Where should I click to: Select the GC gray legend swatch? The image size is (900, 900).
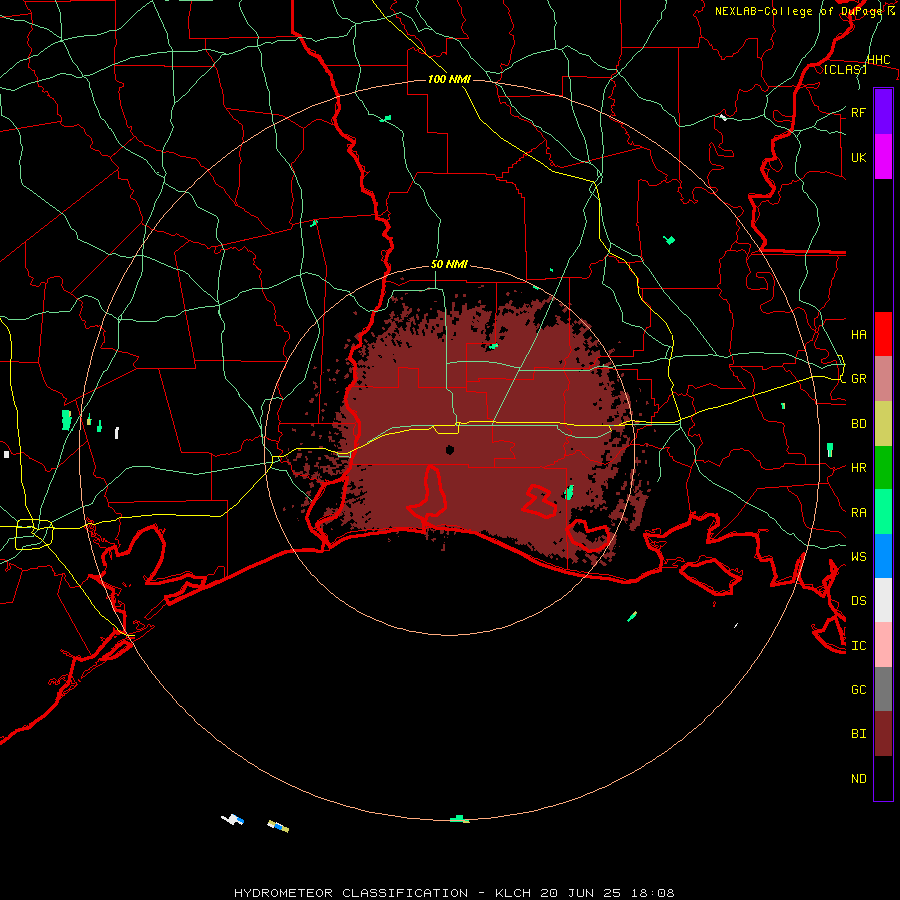pyautogui.click(x=883, y=689)
